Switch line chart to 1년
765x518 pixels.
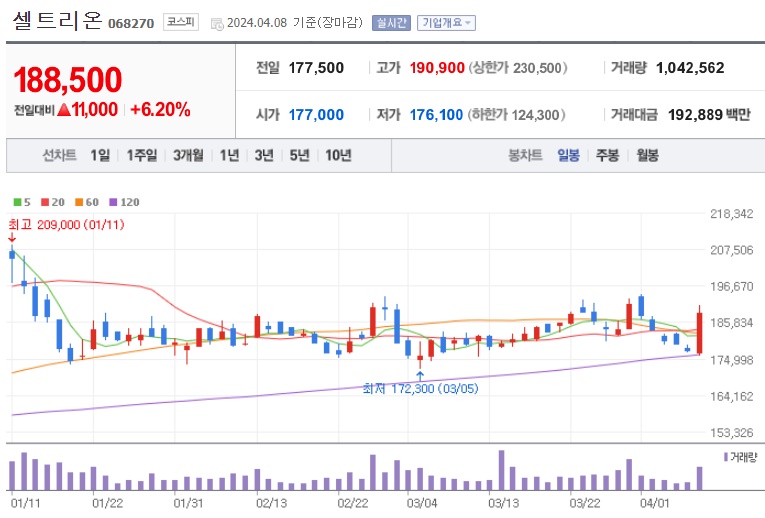(229, 156)
